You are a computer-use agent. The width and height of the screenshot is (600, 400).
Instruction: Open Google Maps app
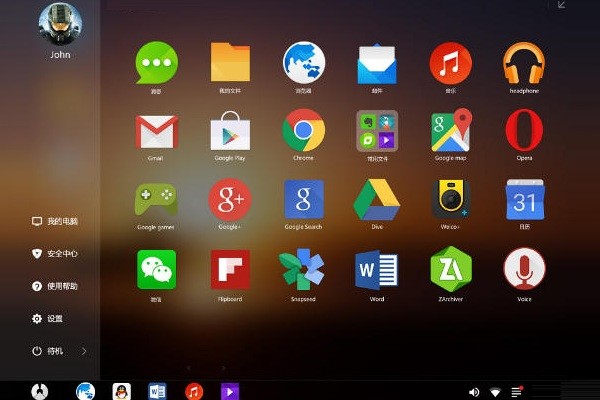(450, 130)
